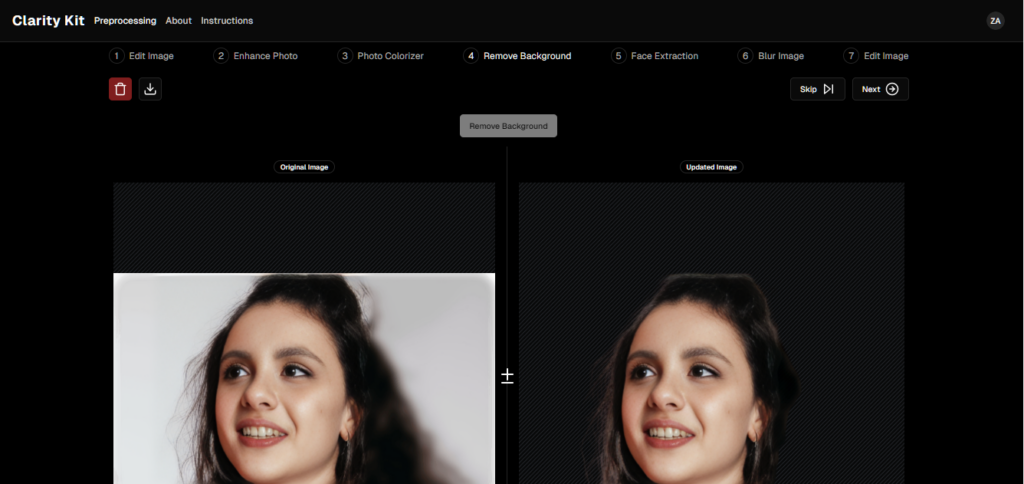This screenshot has height=484, width=1024.
Task: Open the About page
Action: tap(178, 20)
